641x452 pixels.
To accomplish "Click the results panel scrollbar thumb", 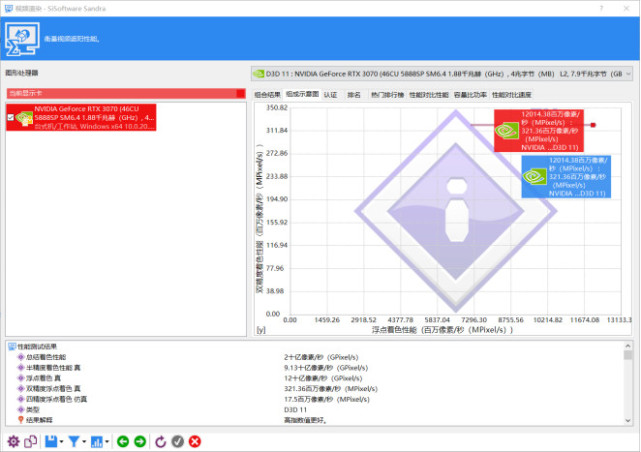I will (628, 356).
